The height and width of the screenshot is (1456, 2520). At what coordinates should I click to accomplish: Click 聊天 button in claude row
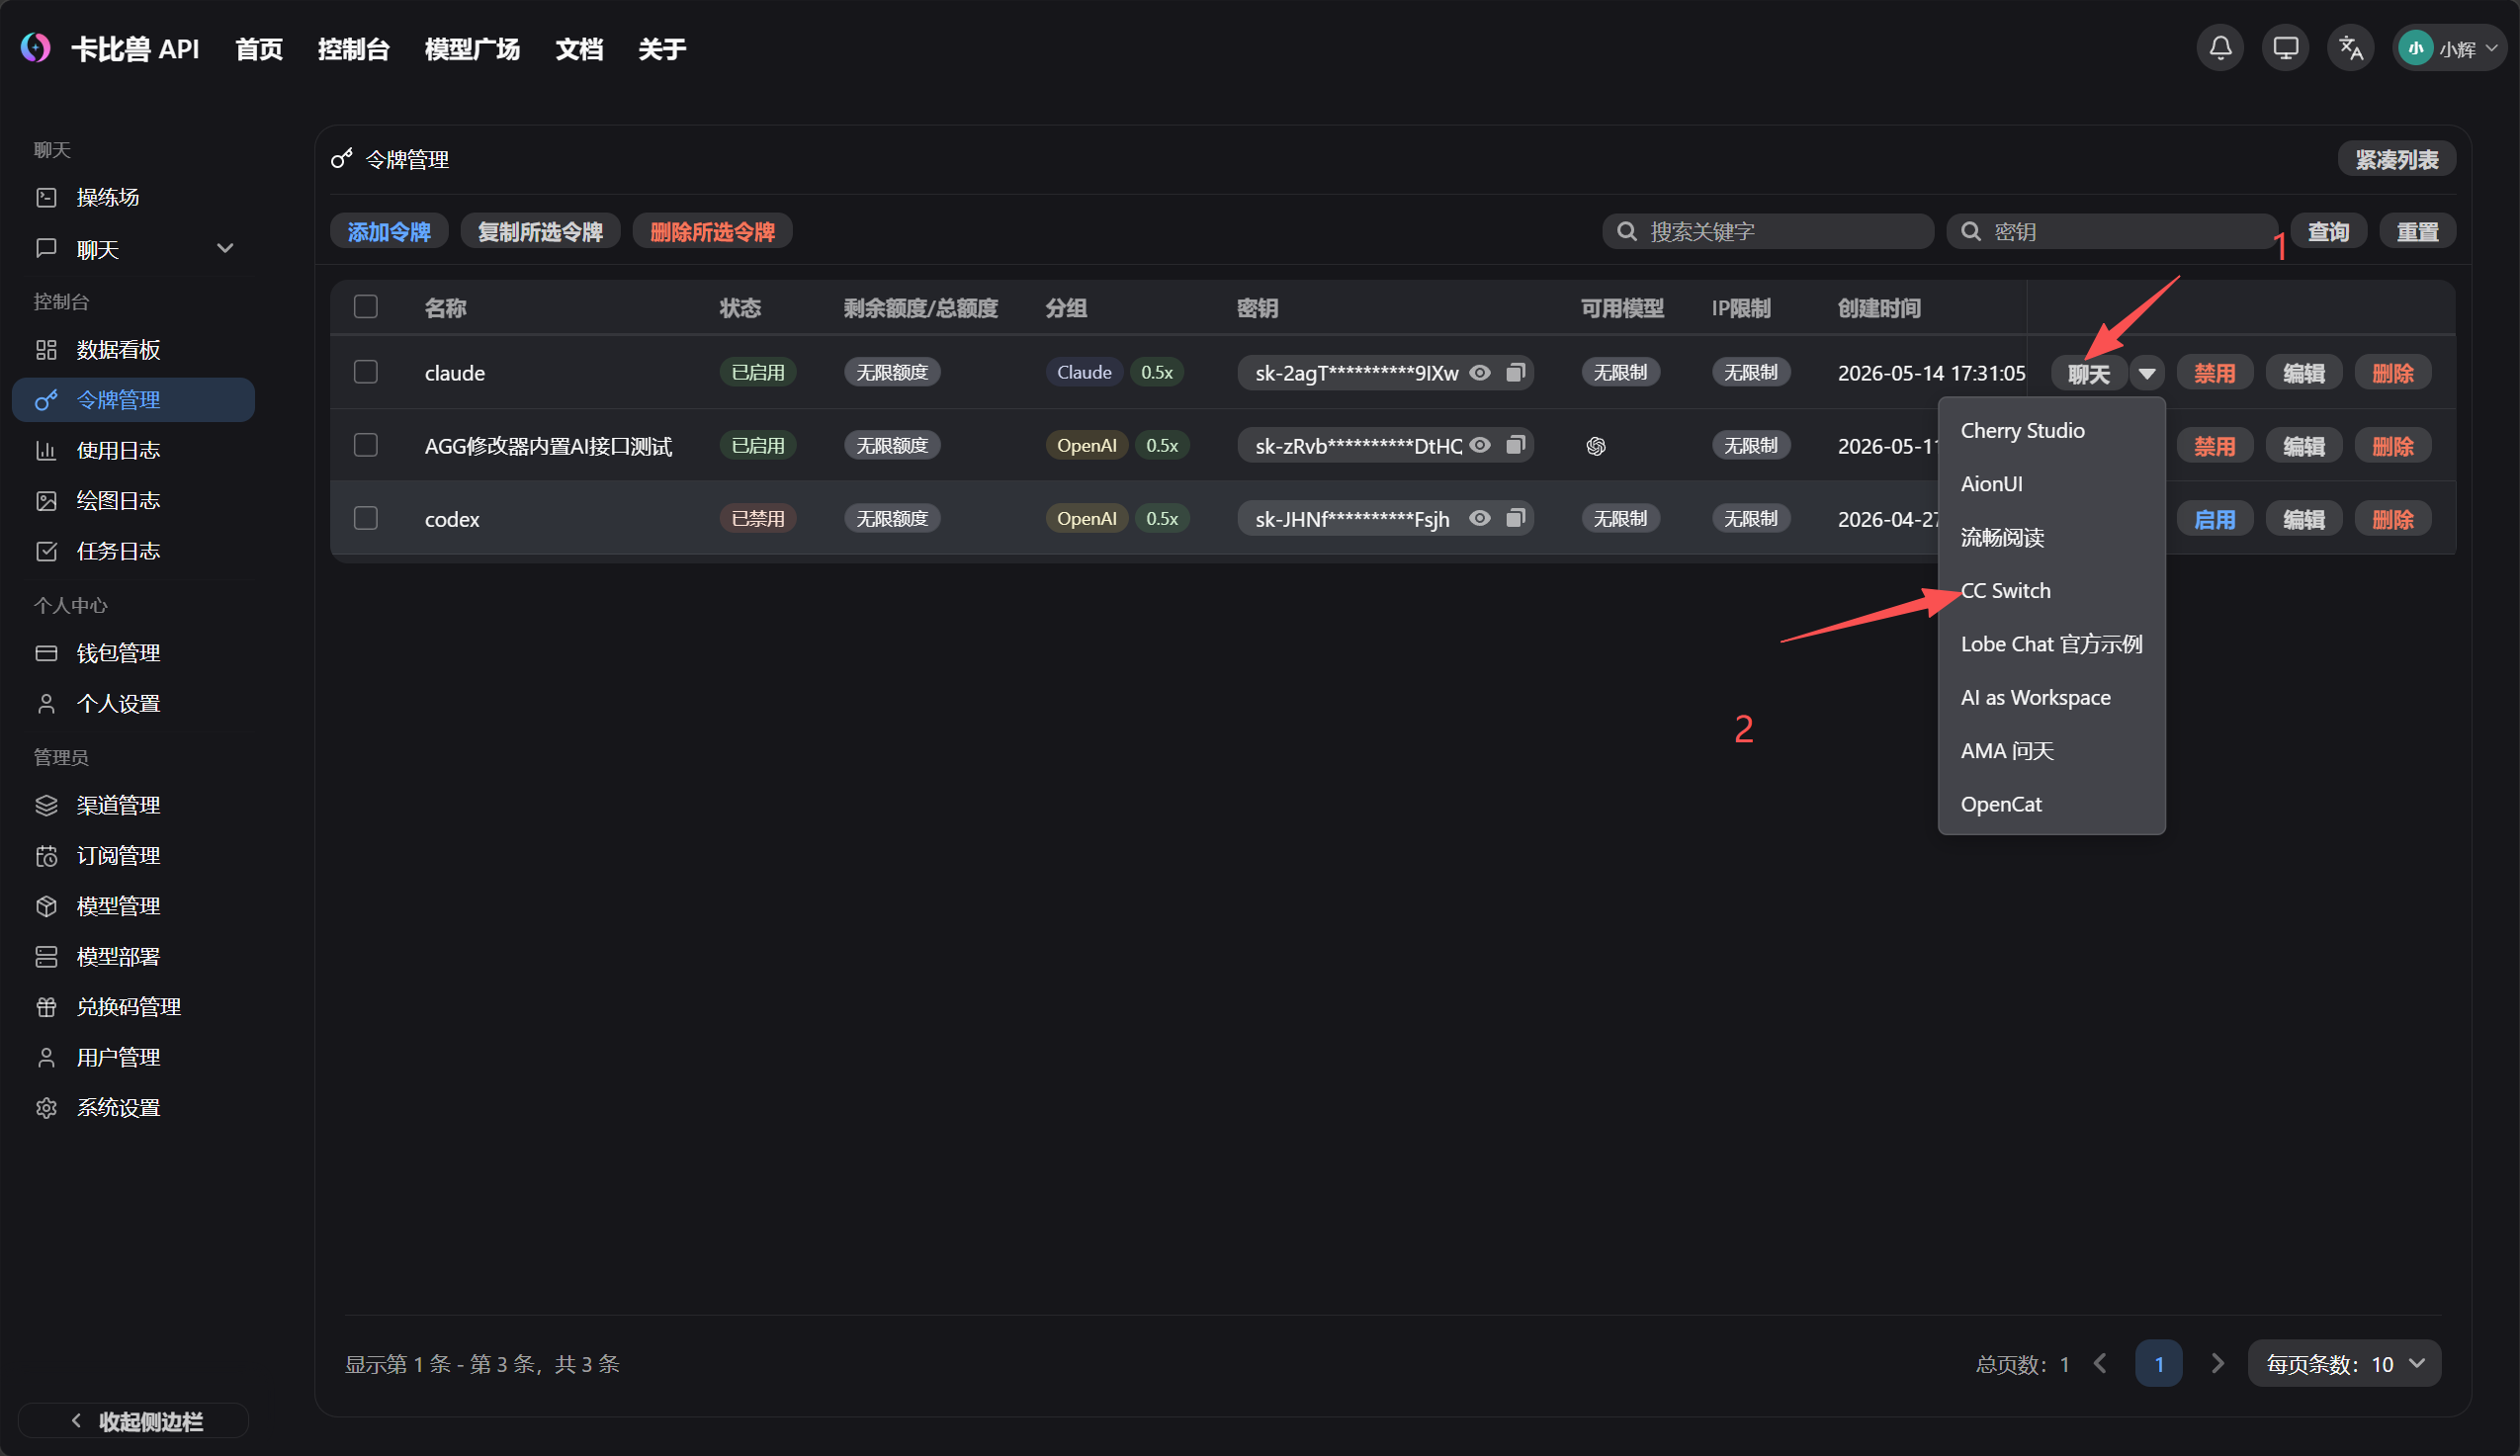[x=2089, y=373]
